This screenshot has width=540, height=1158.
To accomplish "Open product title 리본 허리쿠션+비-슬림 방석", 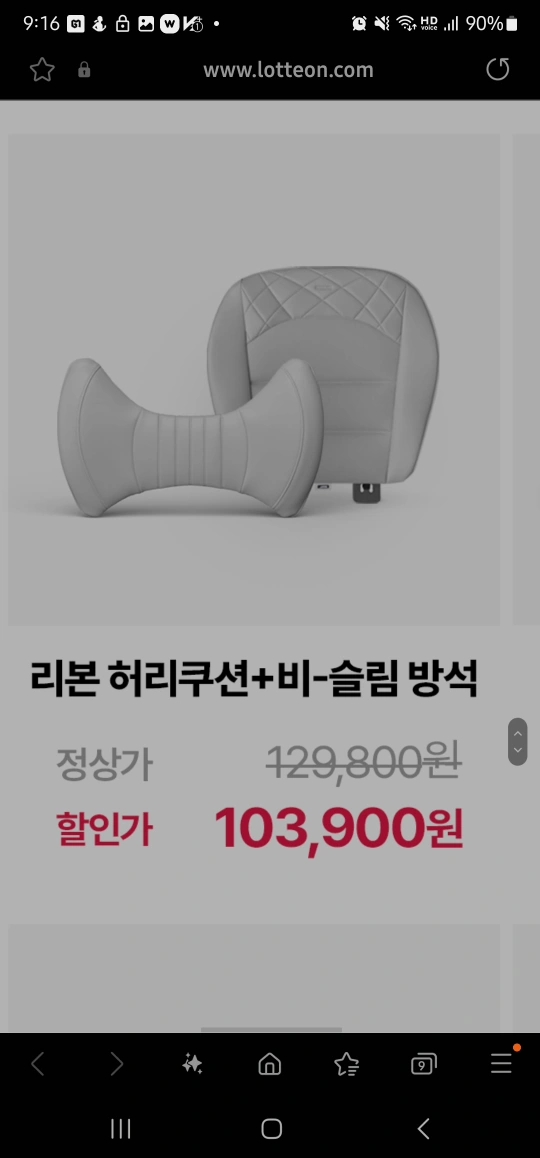I will (x=253, y=679).
